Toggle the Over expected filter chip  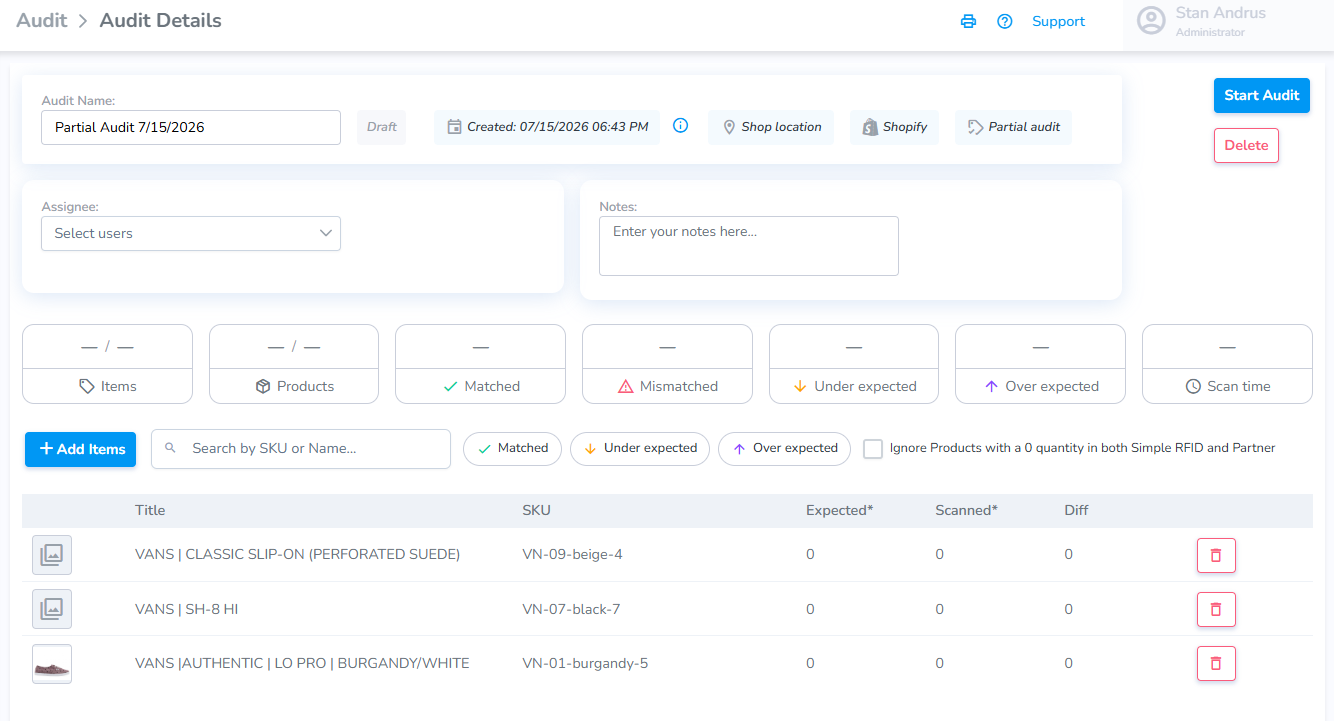pos(784,448)
